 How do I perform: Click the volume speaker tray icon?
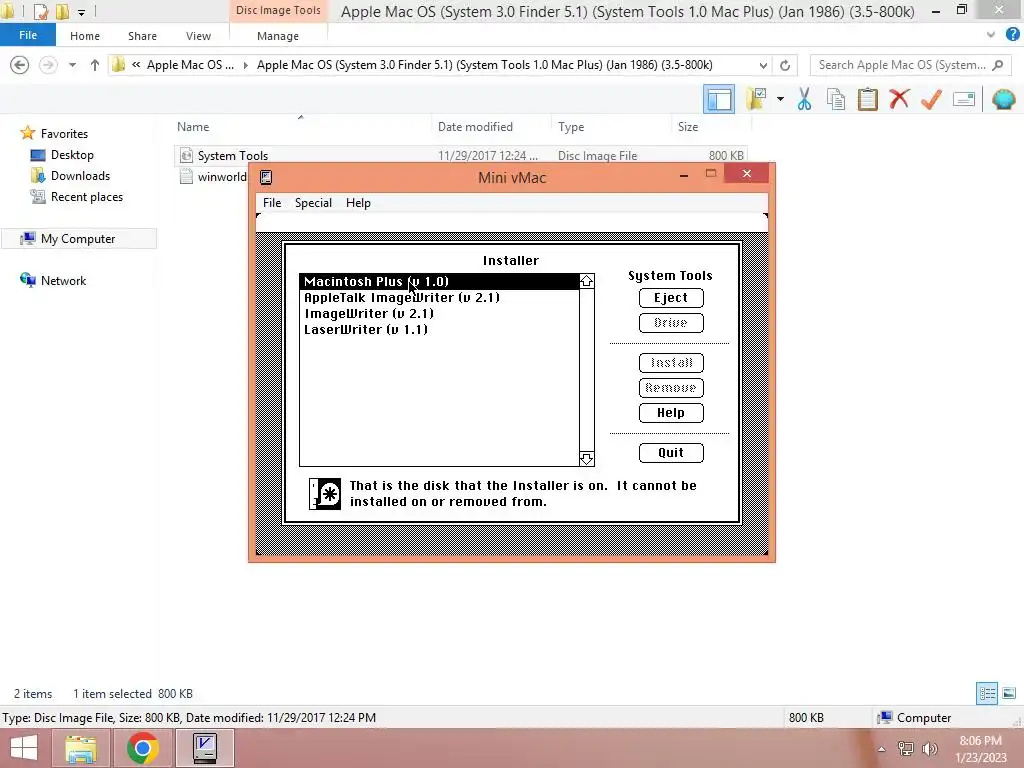point(929,749)
